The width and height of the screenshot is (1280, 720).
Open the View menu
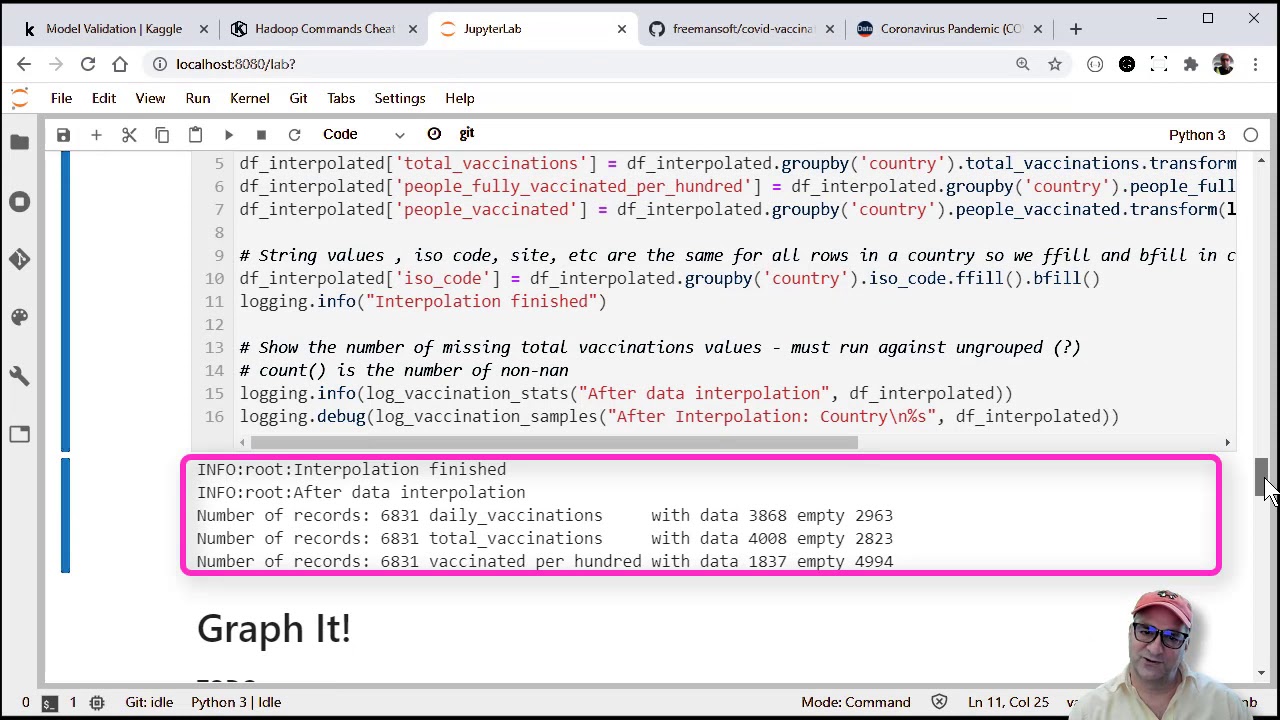click(x=150, y=98)
